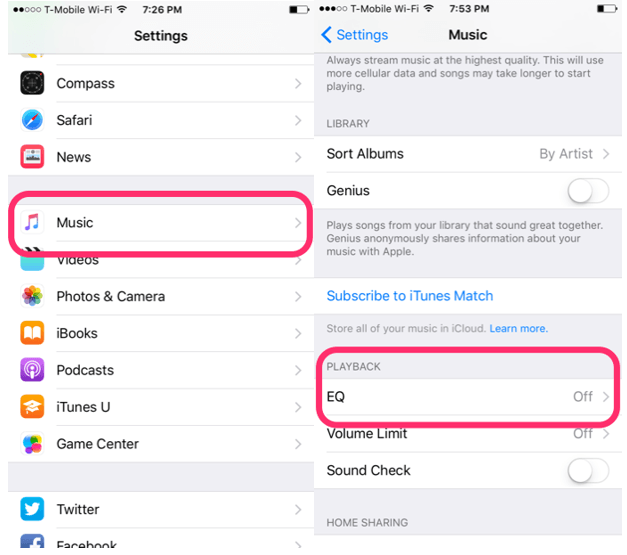This screenshot has height=555, width=627.
Task: Tap Subscribe to iTunes Match
Action: click(410, 296)
